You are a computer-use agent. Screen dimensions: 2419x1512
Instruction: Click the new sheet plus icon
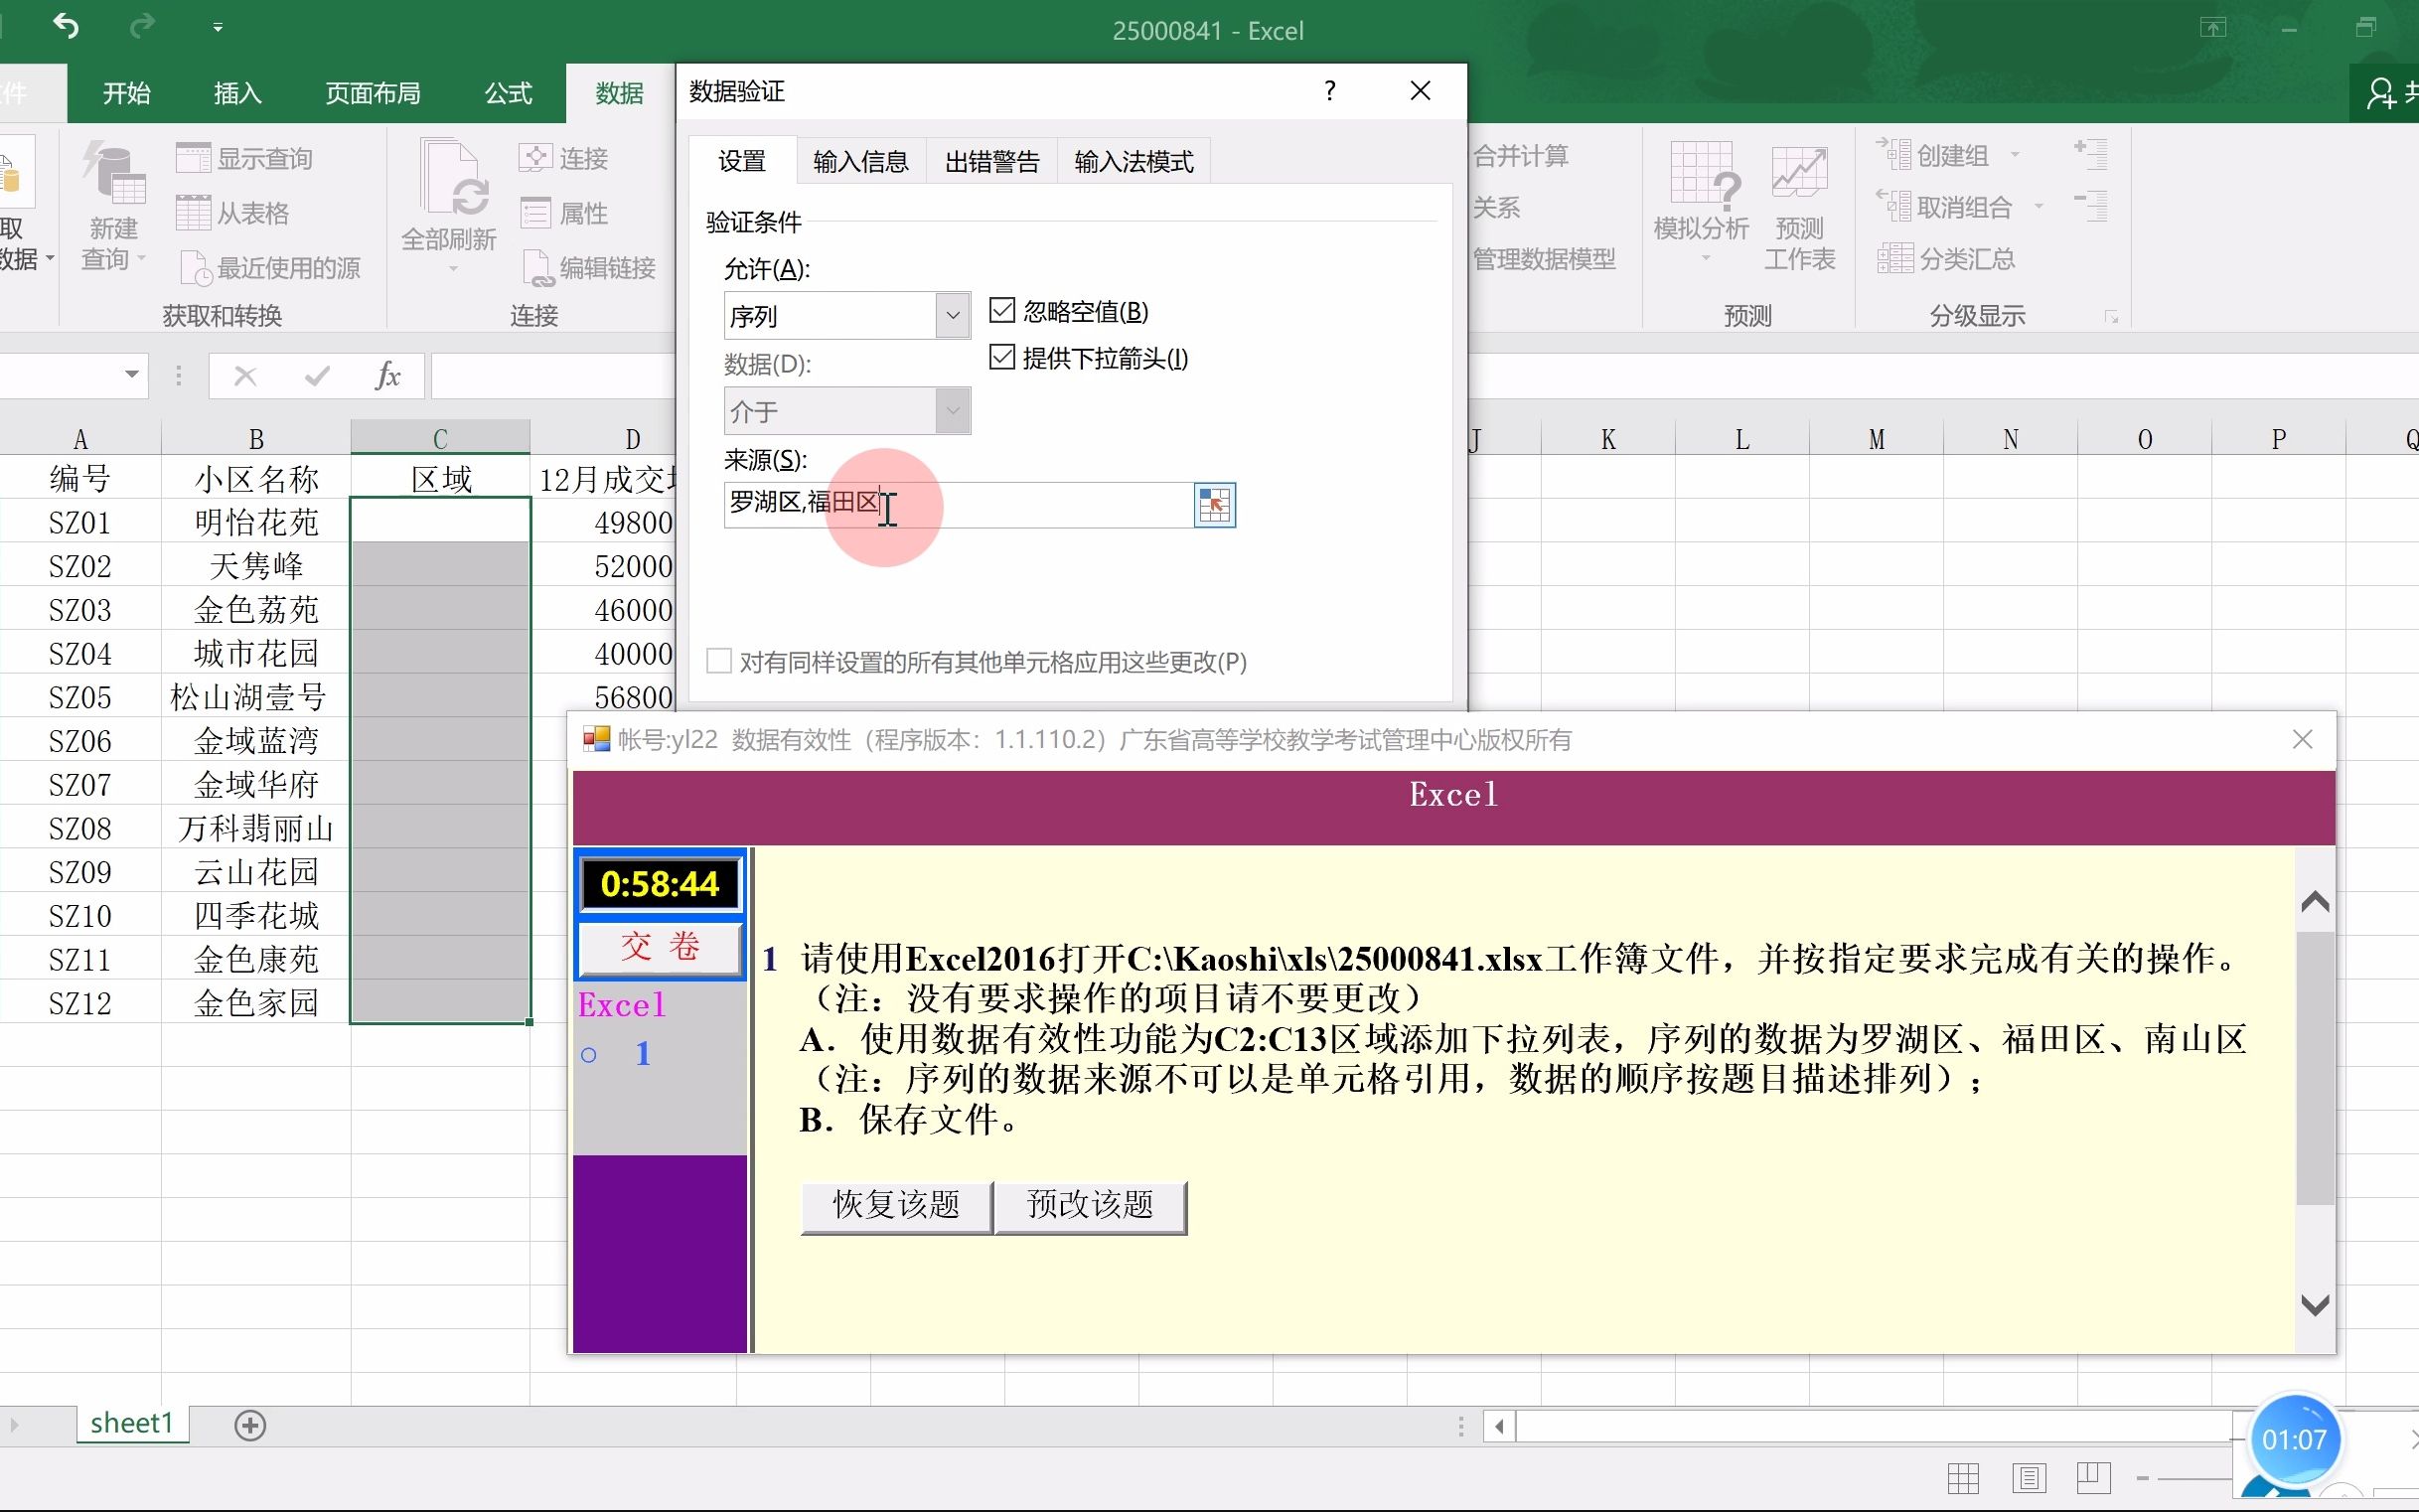[250, 1425]
